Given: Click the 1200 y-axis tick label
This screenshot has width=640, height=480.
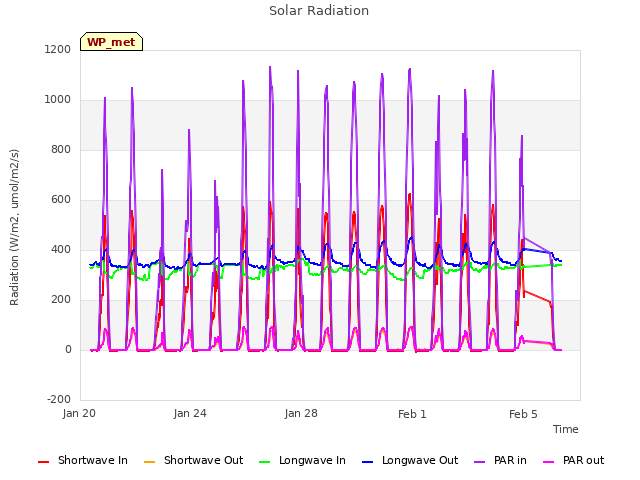Looking at the screenshot, I should [58, 49].
